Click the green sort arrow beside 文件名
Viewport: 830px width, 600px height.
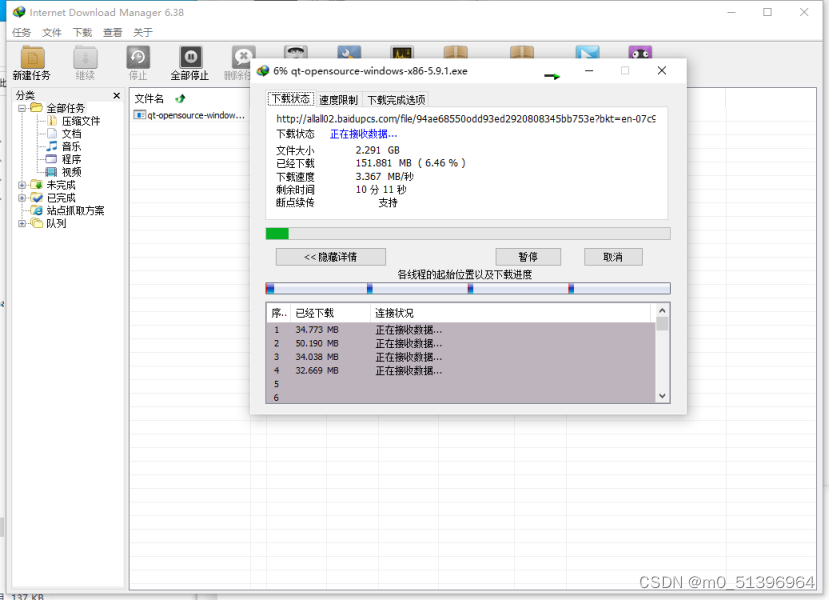coord(181,98)
